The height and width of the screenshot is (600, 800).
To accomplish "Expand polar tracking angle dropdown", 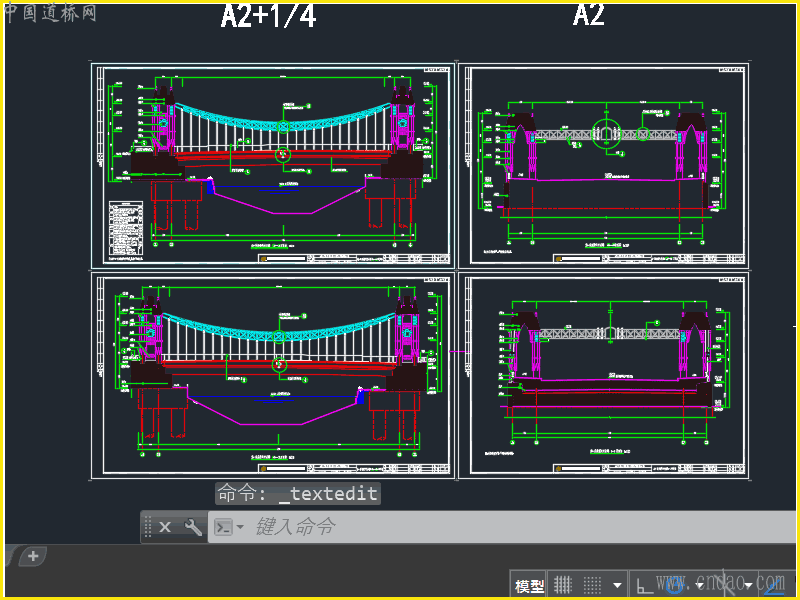I will pos(697,585).
